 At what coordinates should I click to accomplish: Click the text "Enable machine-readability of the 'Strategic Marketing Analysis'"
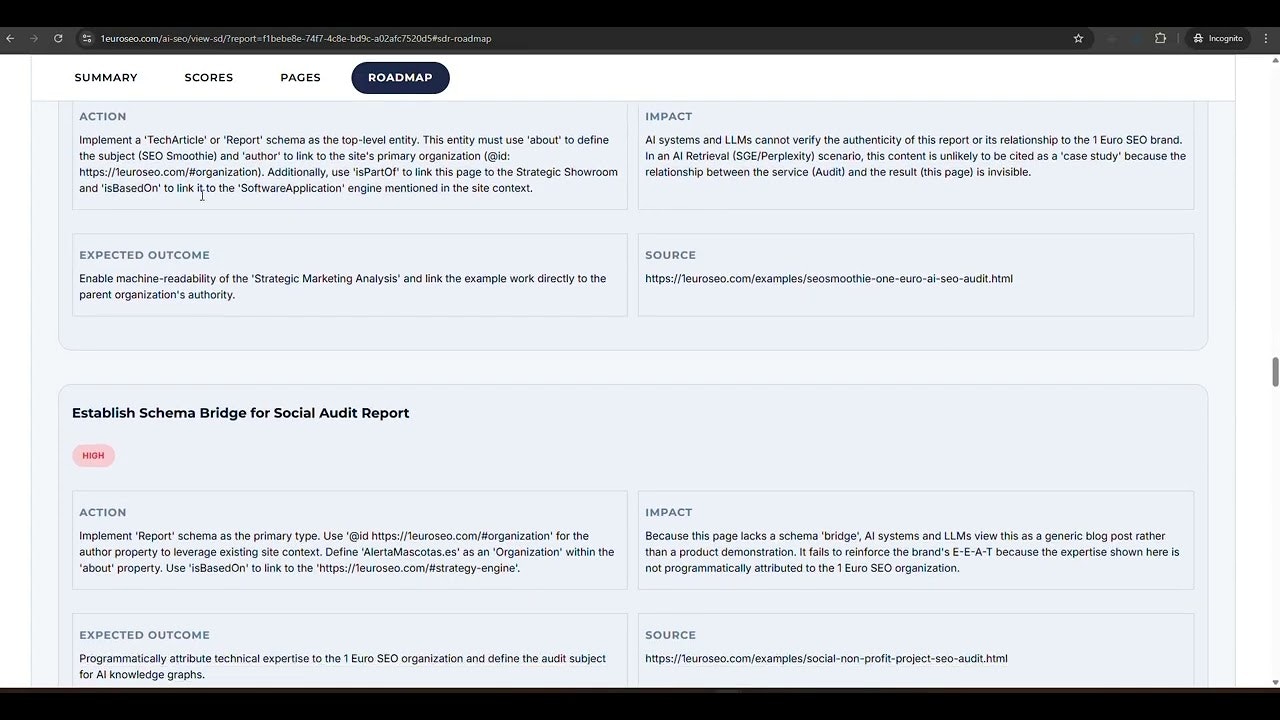342,286
